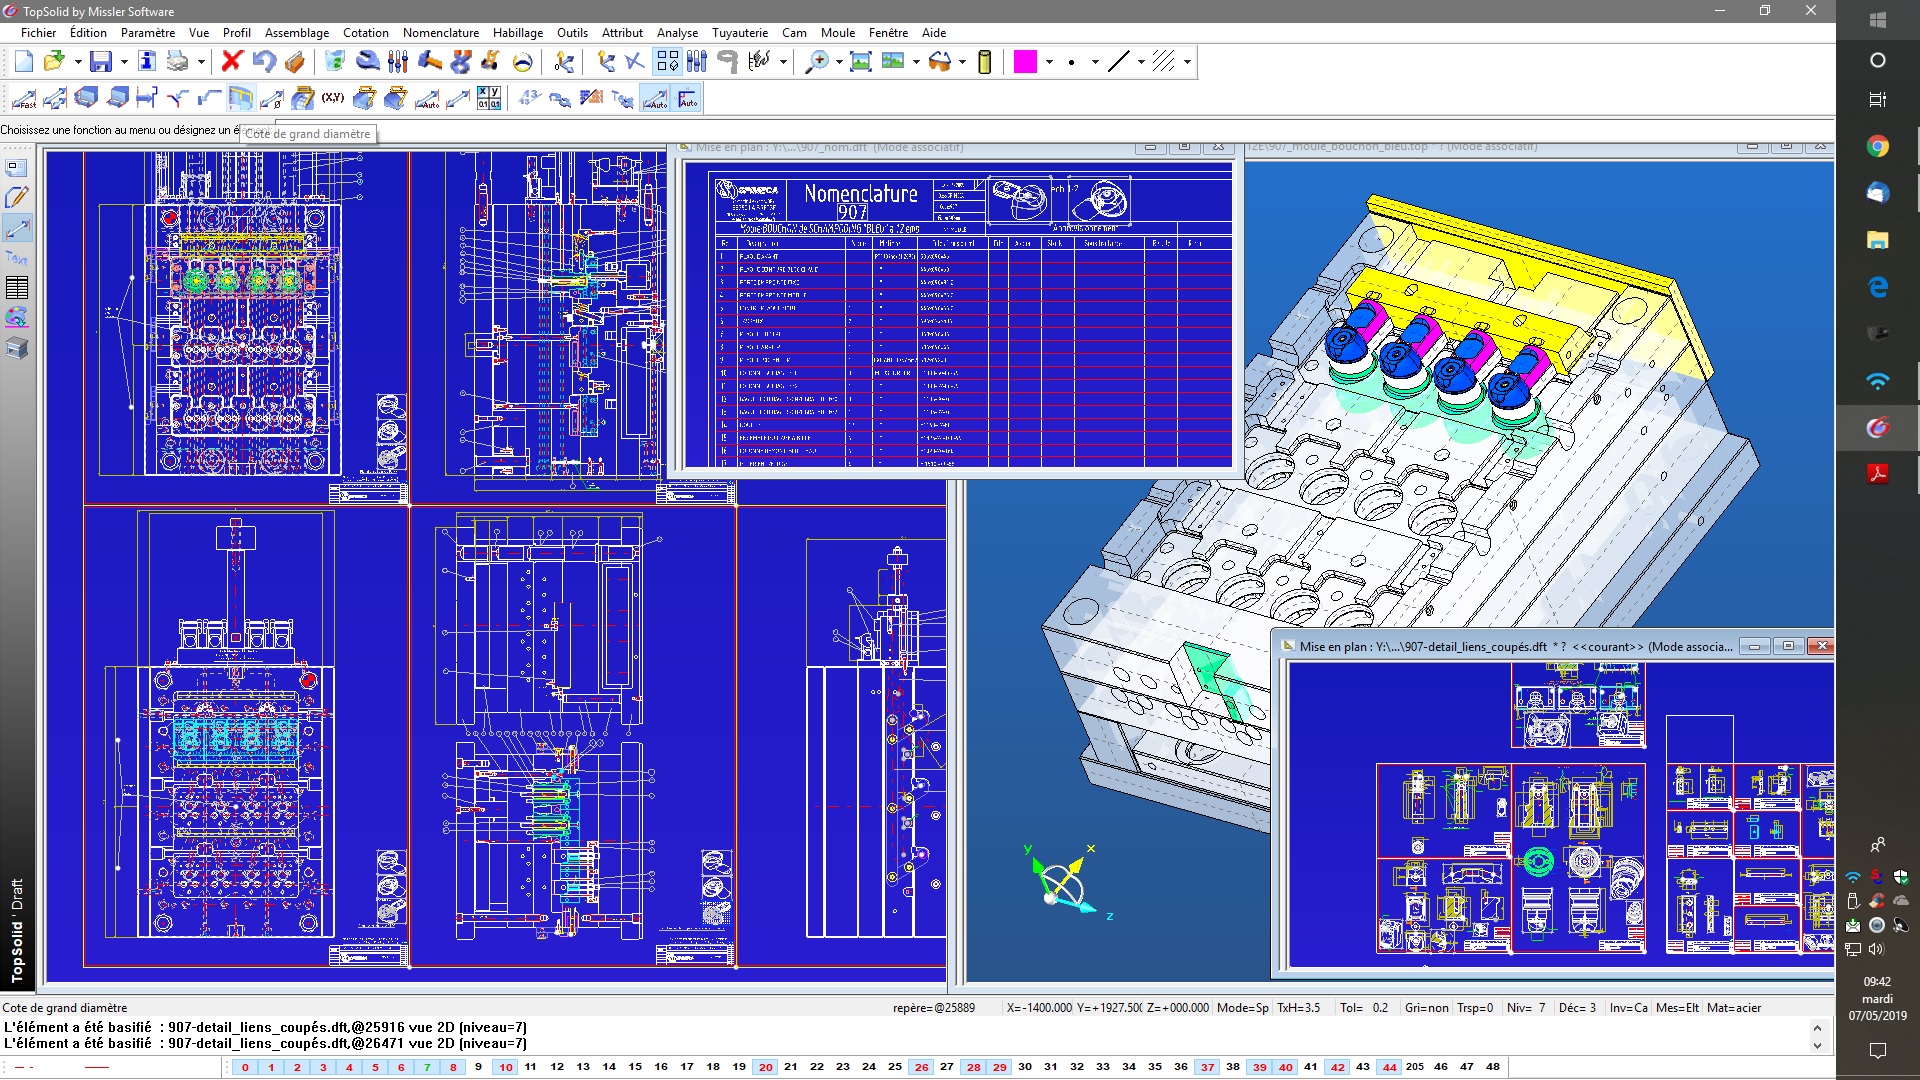Select the table icon in left sidebar

17,288
